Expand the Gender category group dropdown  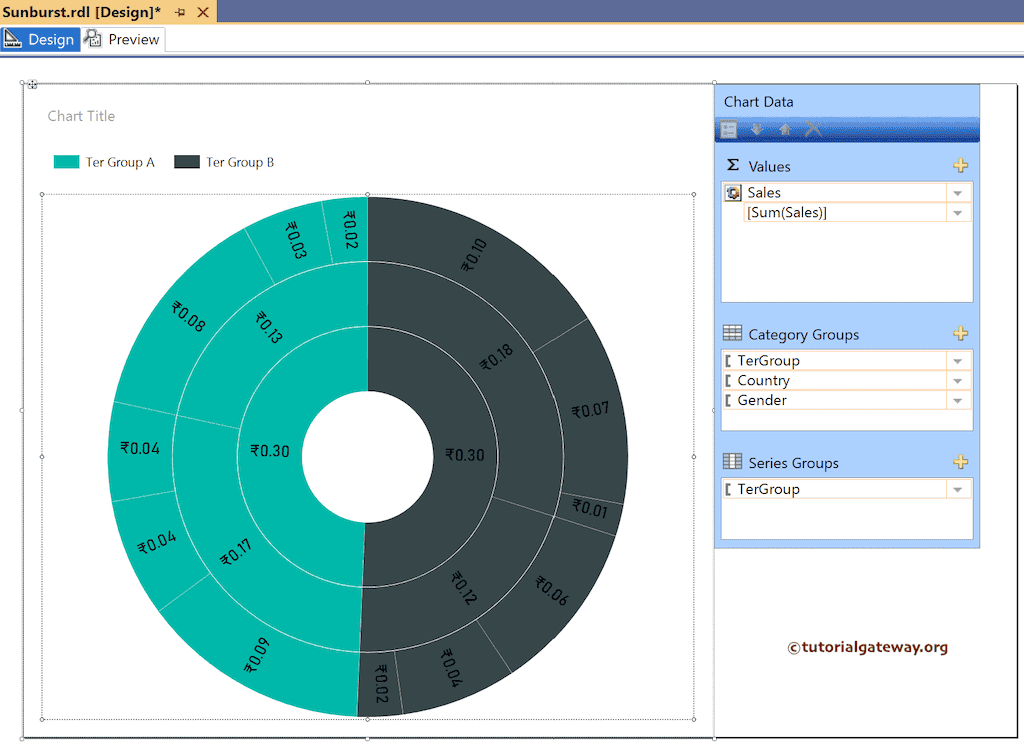[x=958, y=401]
